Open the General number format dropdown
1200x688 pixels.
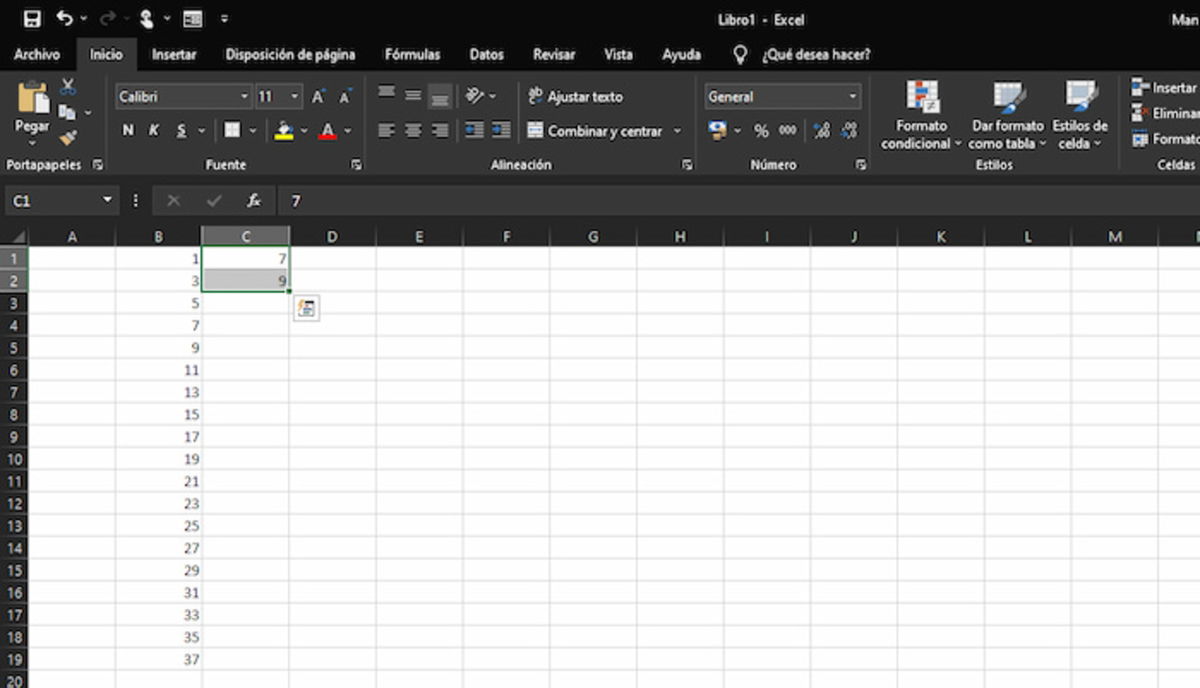click(852, 96)
